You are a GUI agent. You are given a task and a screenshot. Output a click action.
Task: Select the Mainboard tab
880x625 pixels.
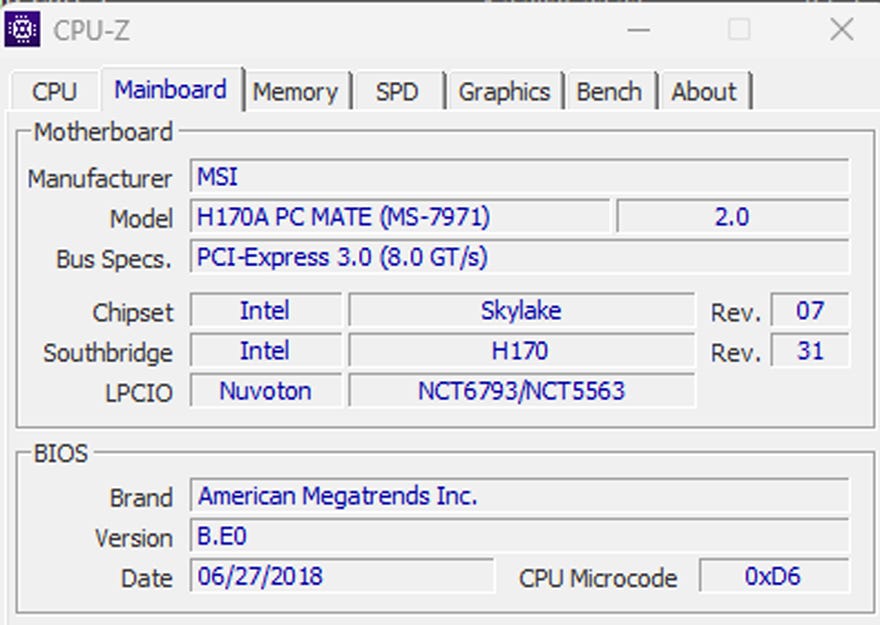pyautogui.click(x=170, y=90)
